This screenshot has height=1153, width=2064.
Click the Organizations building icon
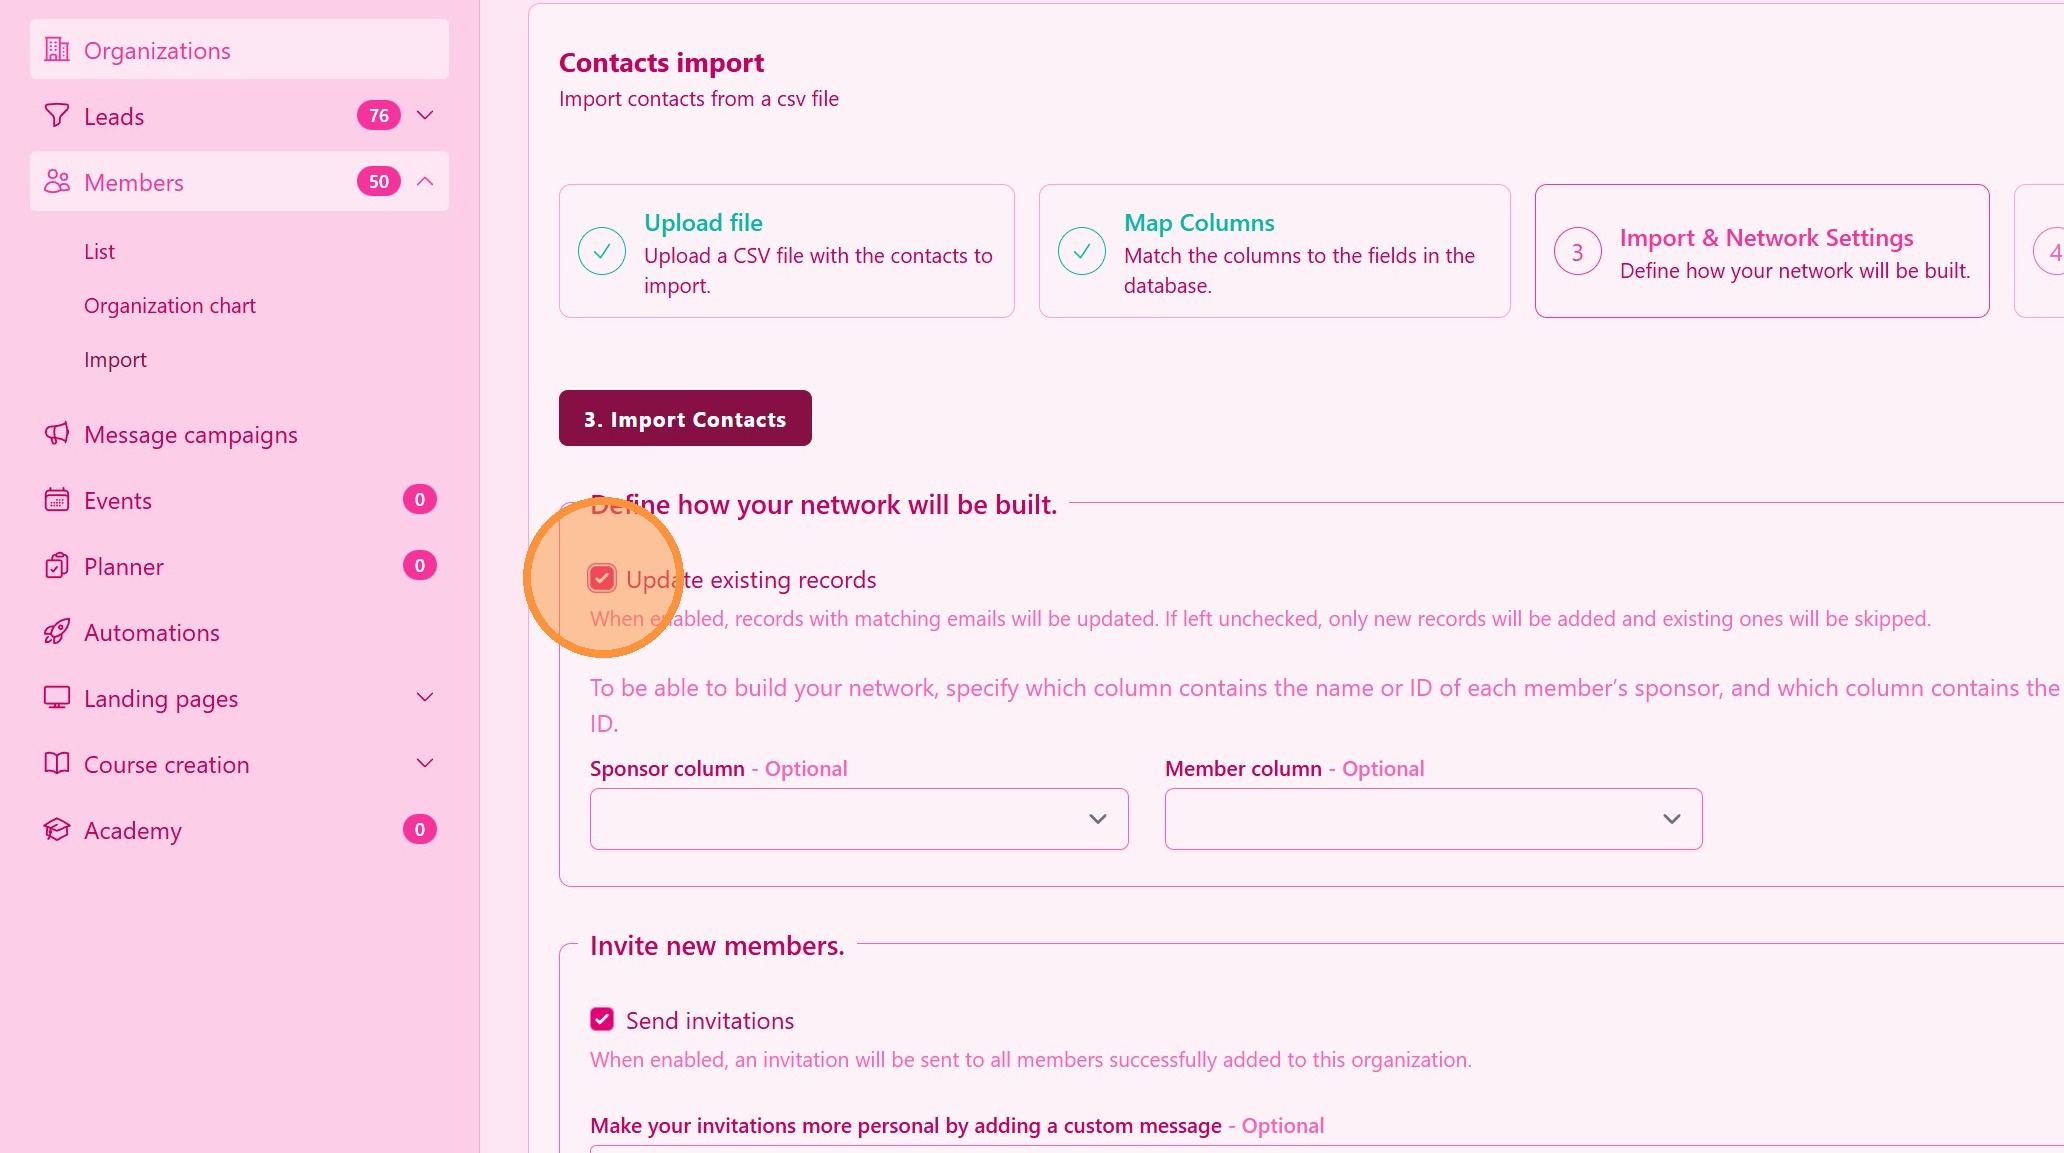tap(57, 50)
